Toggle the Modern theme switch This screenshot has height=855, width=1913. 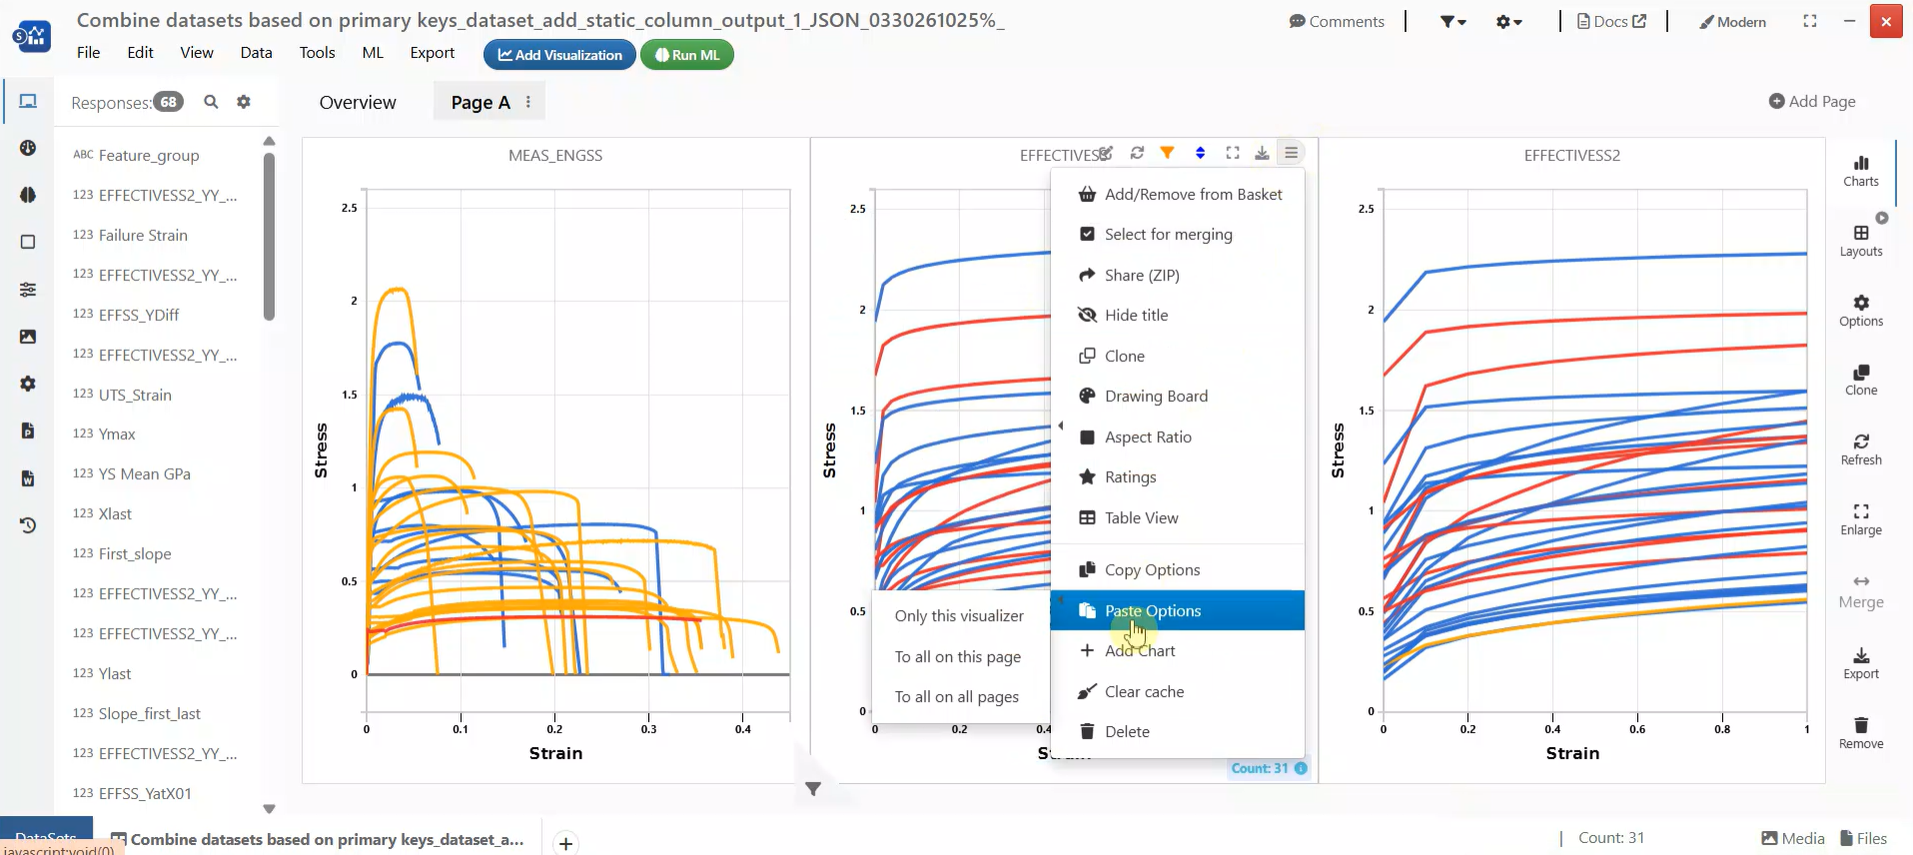1732,22
